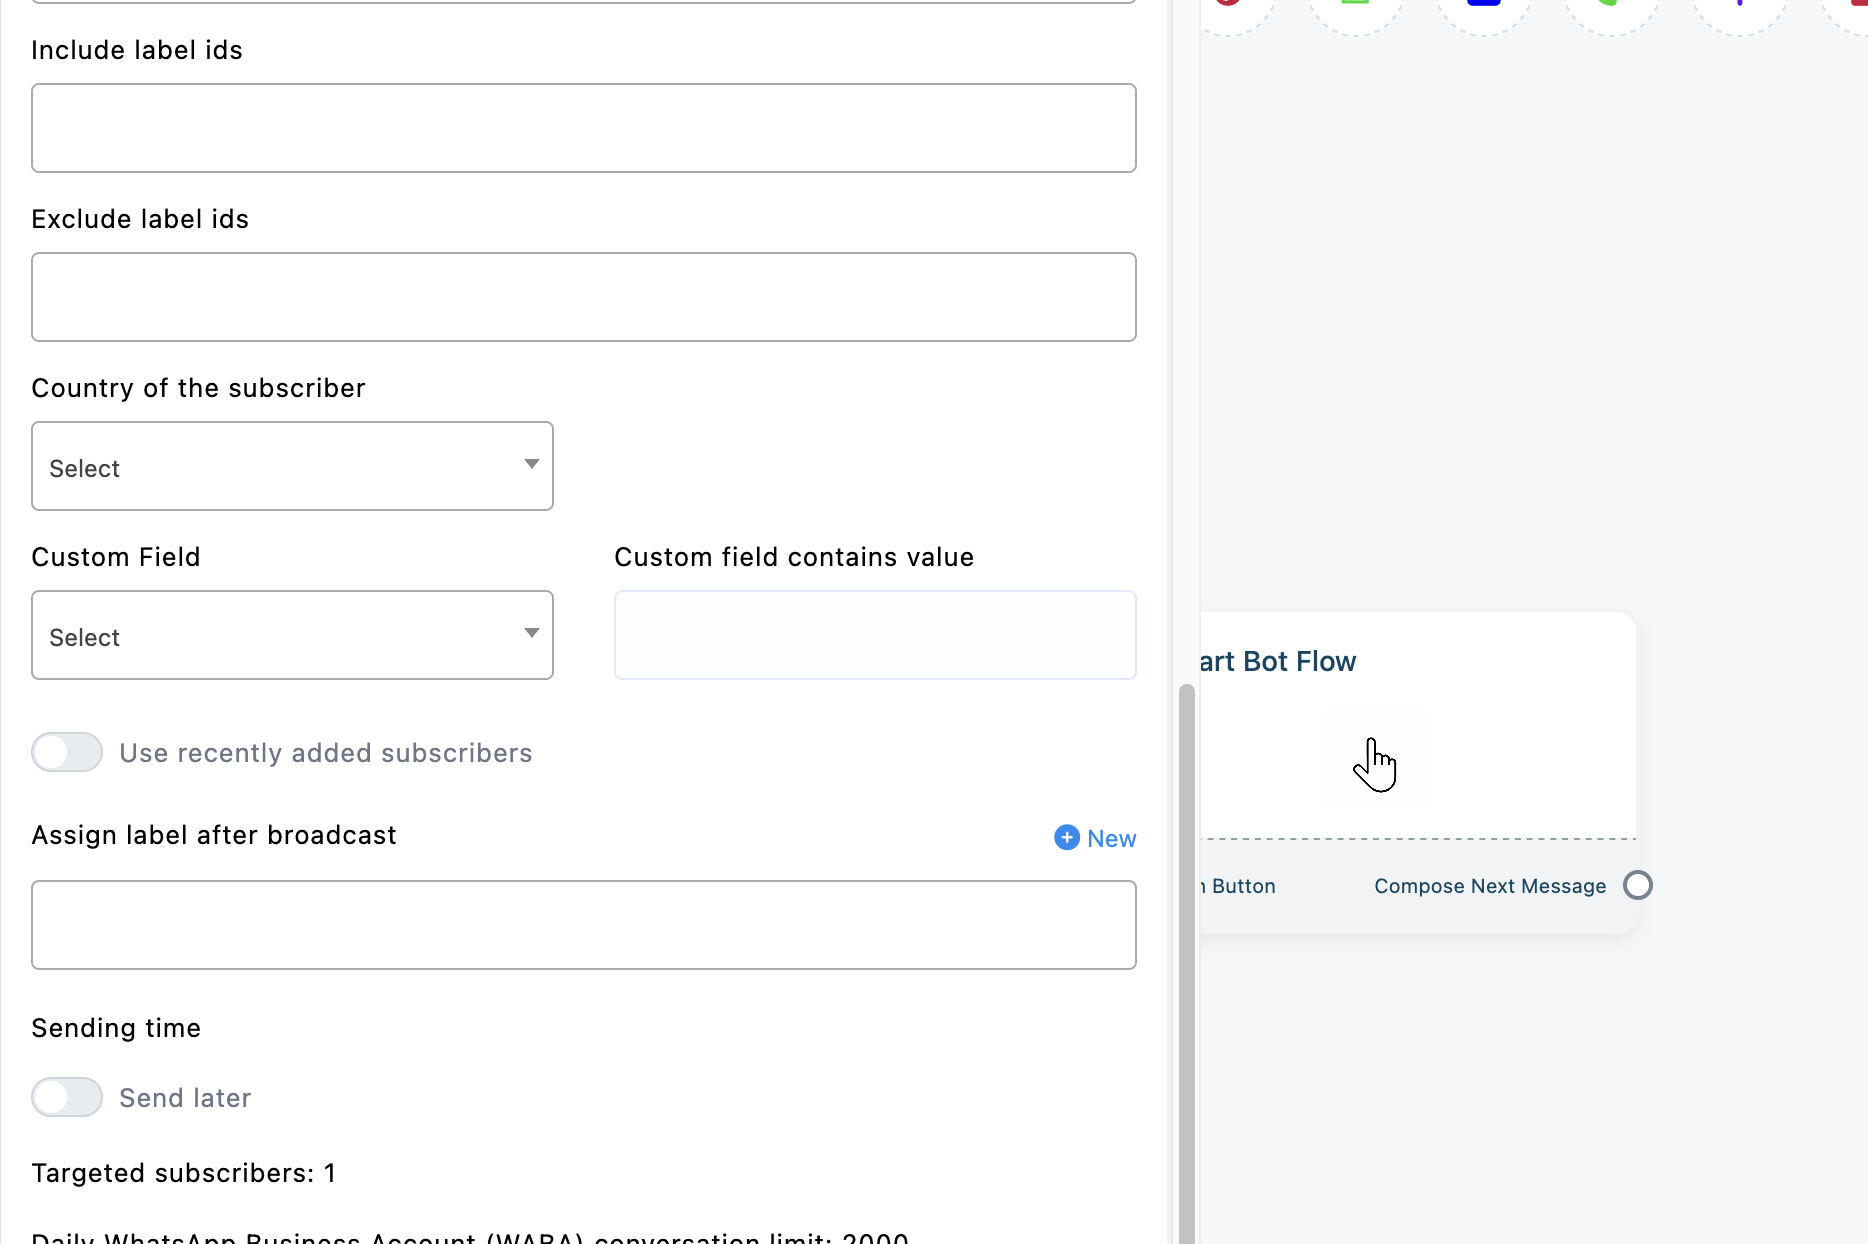Image resolution: width=1868 pixels, height=1244 pixels.
Task: Select the leftmost red round icon at top
Action: [x=1229, y=5]
